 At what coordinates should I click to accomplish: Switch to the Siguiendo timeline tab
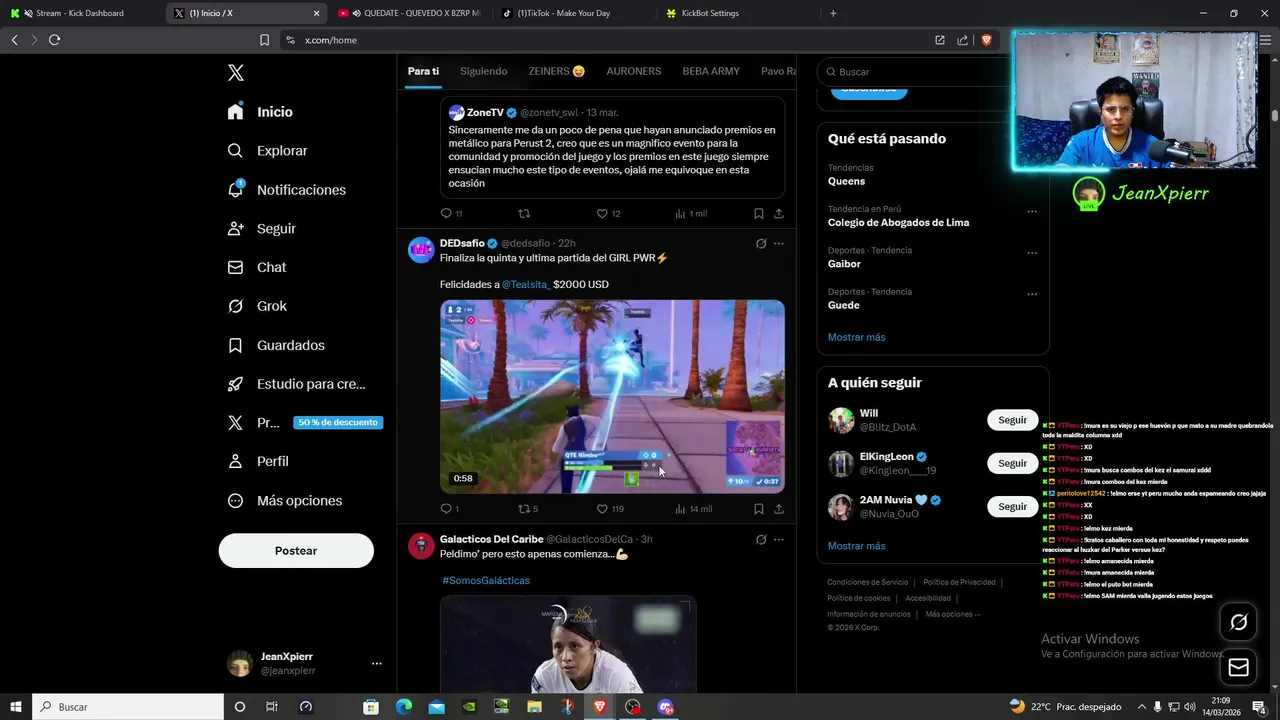click(x=483, y=72)
